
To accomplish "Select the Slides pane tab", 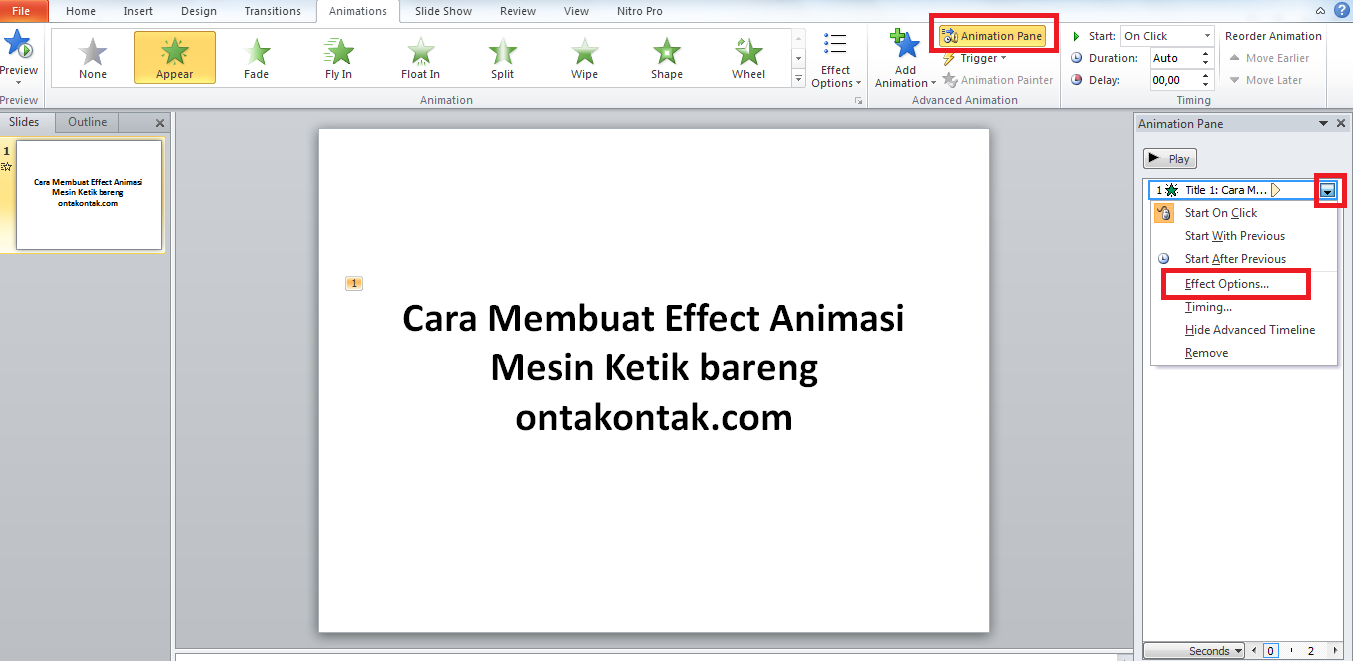I will tap(24, 122).
